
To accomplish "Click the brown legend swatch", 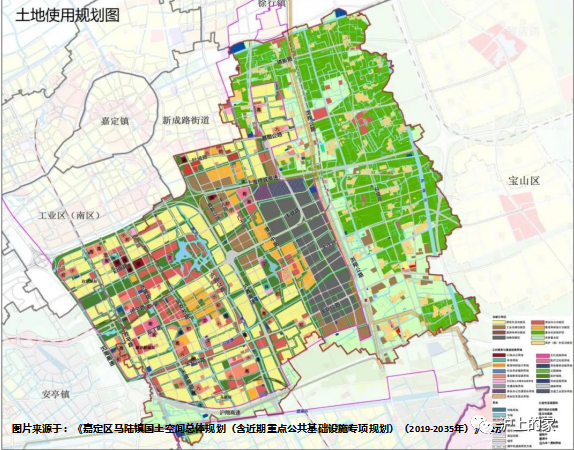I will coord(499,327).
